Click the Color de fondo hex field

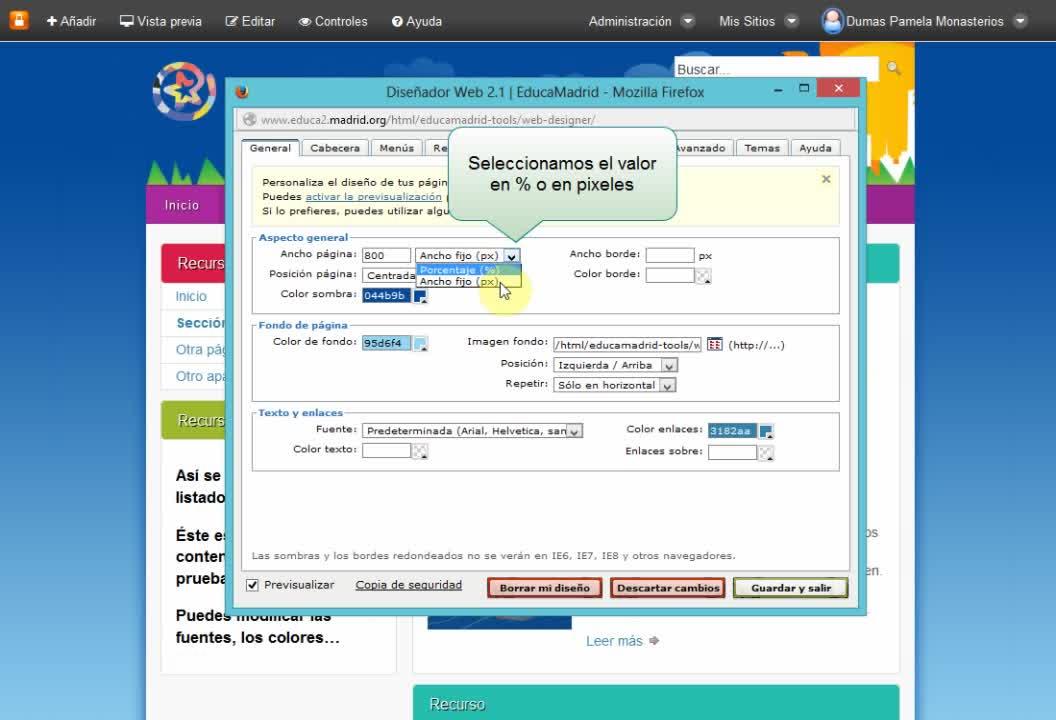click(386, 343)
